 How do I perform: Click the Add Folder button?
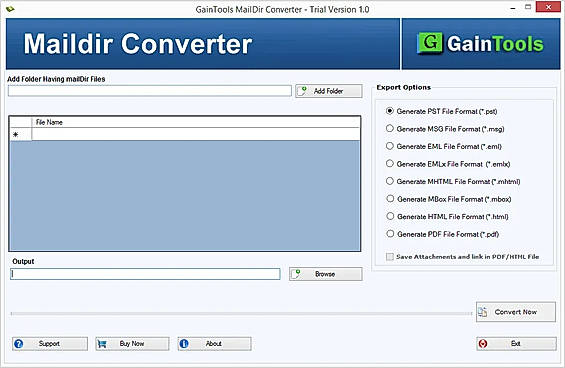pos(329,91)
